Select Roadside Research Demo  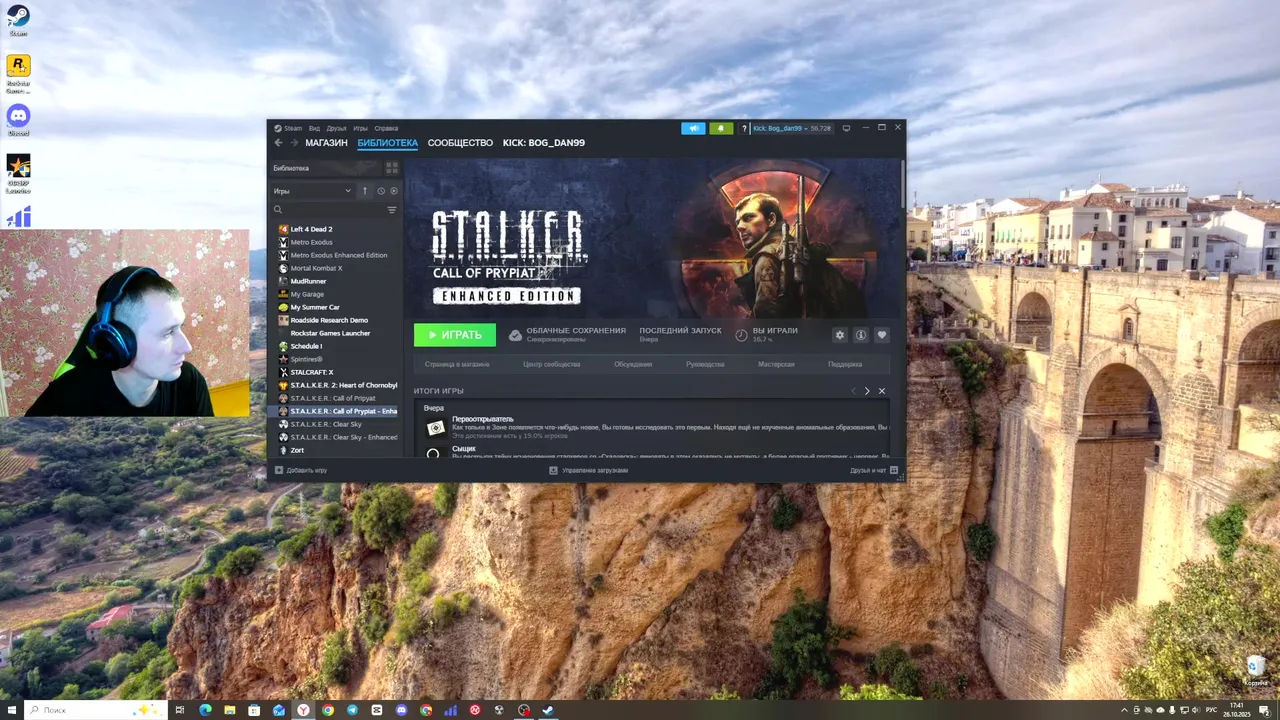[x=337, y=320]
